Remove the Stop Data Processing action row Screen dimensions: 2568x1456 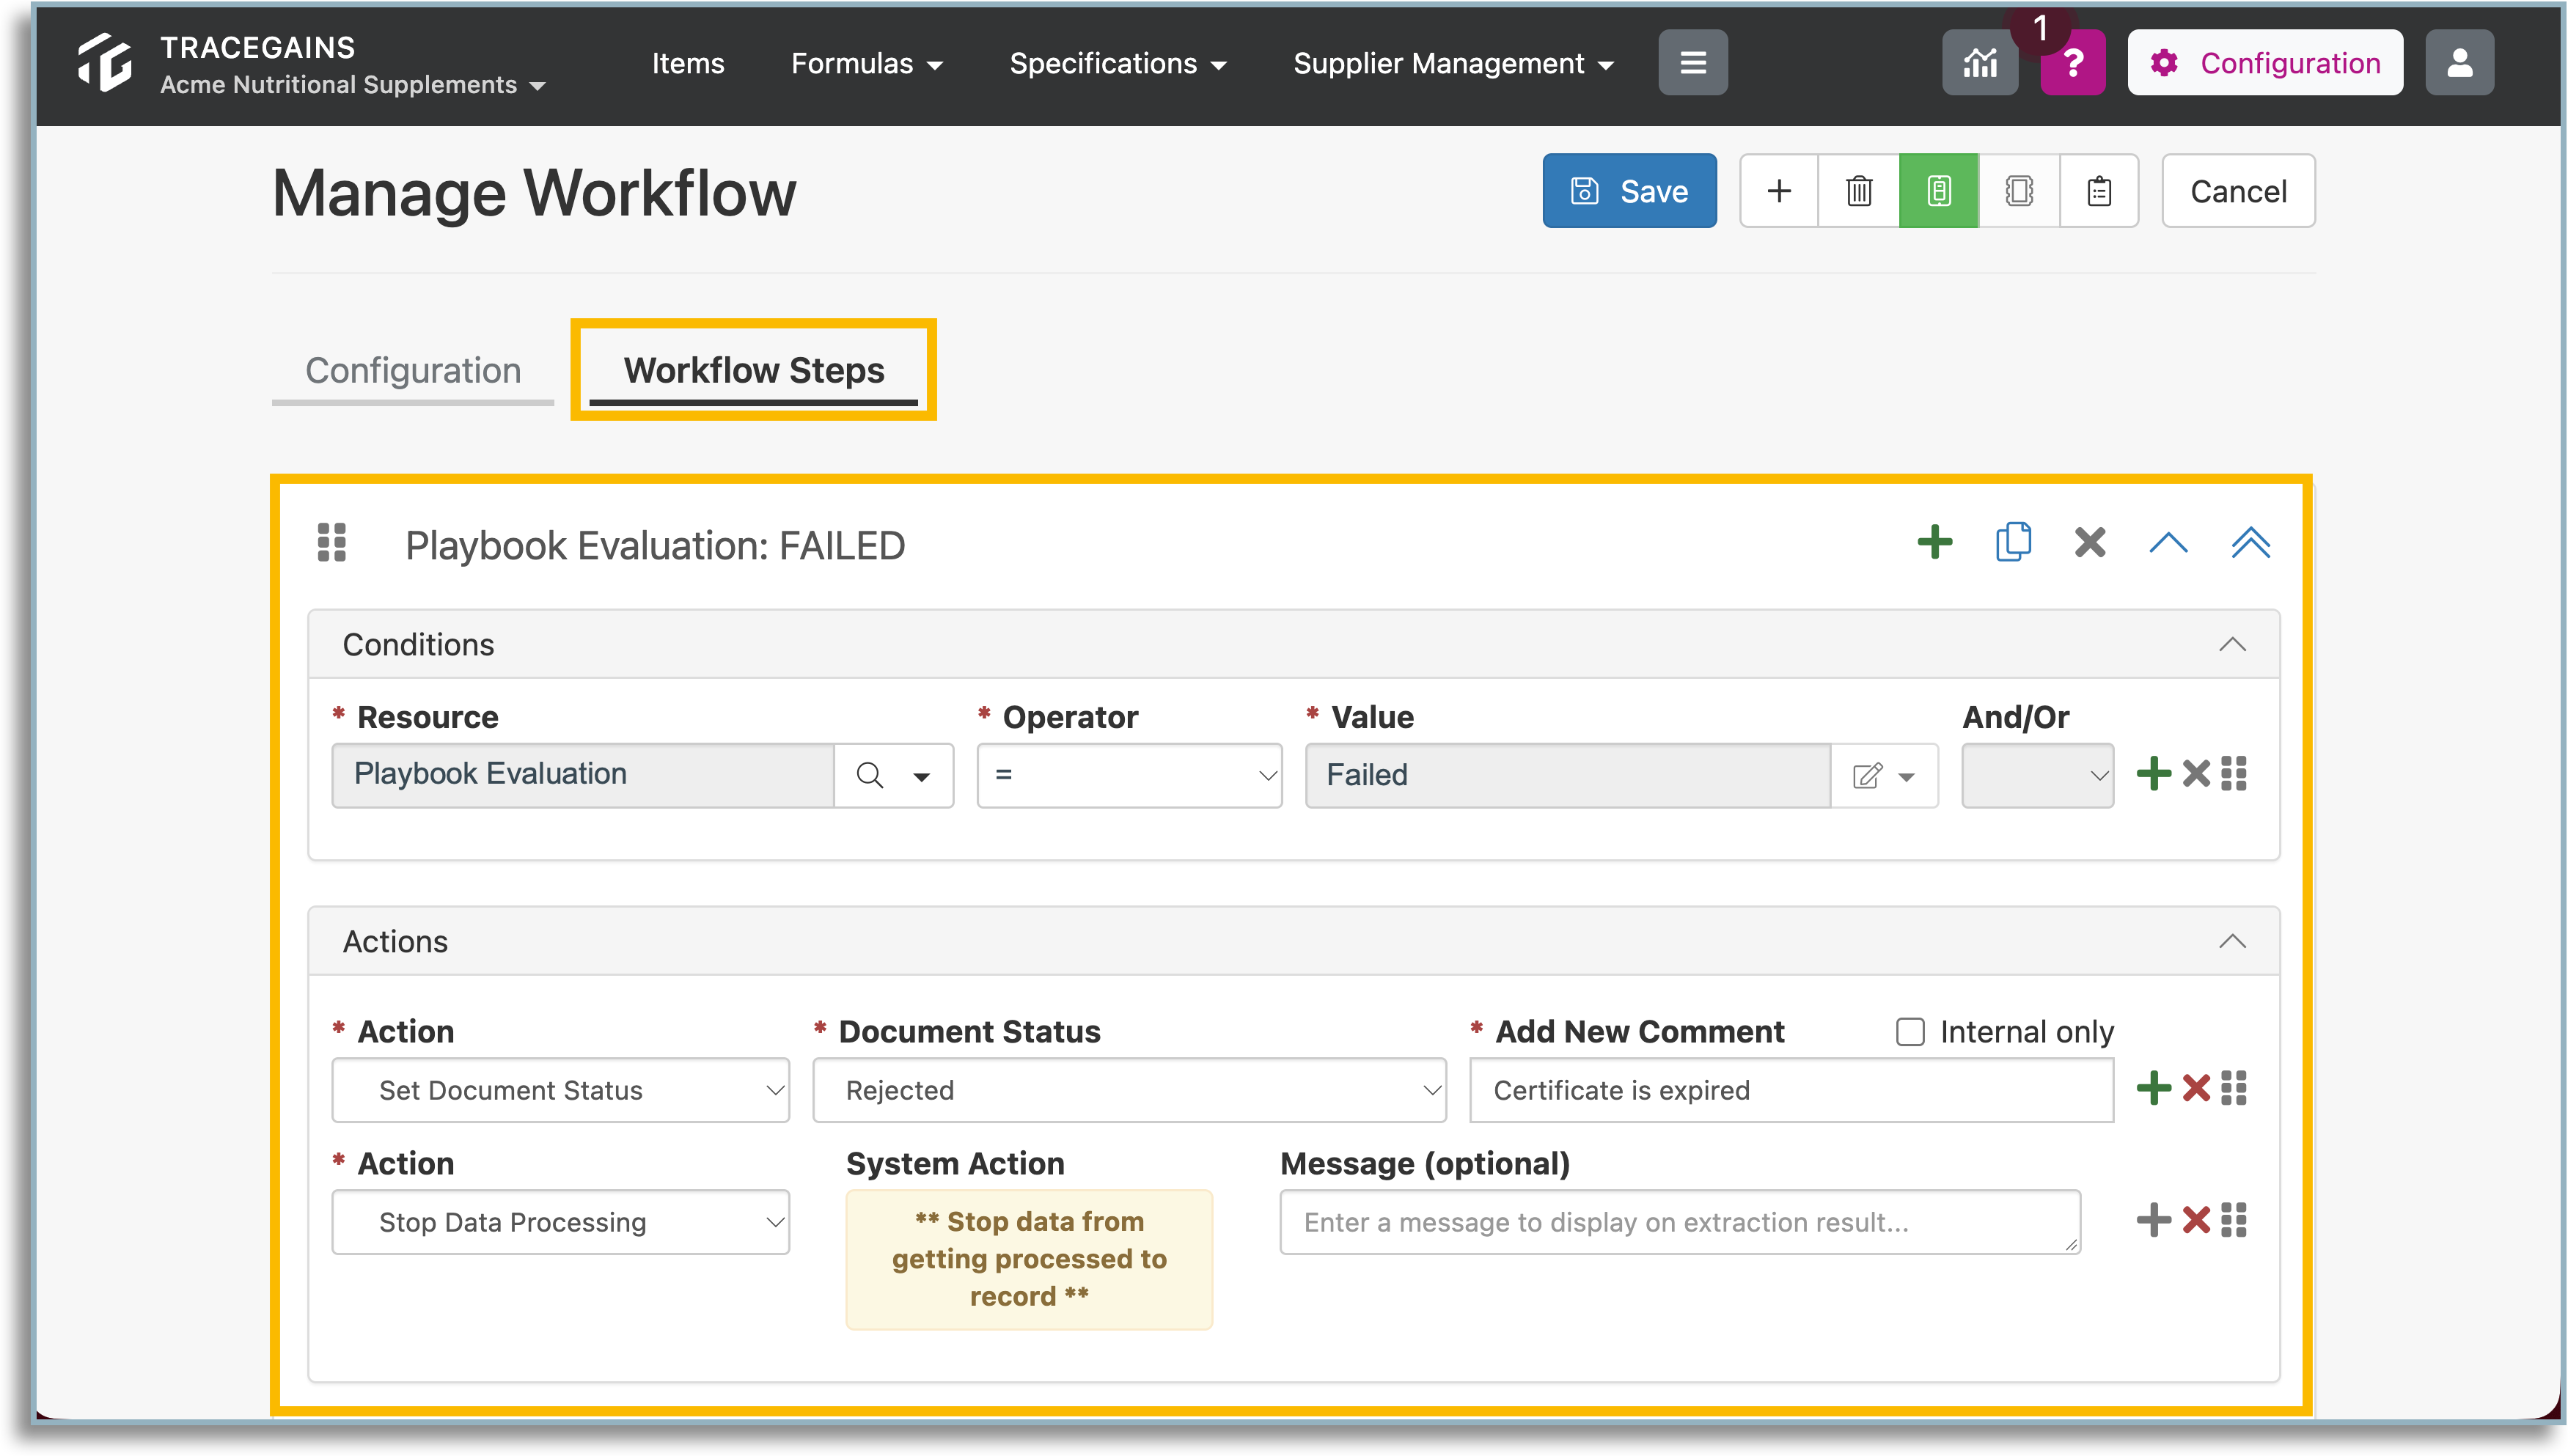click(2196, 1220)
